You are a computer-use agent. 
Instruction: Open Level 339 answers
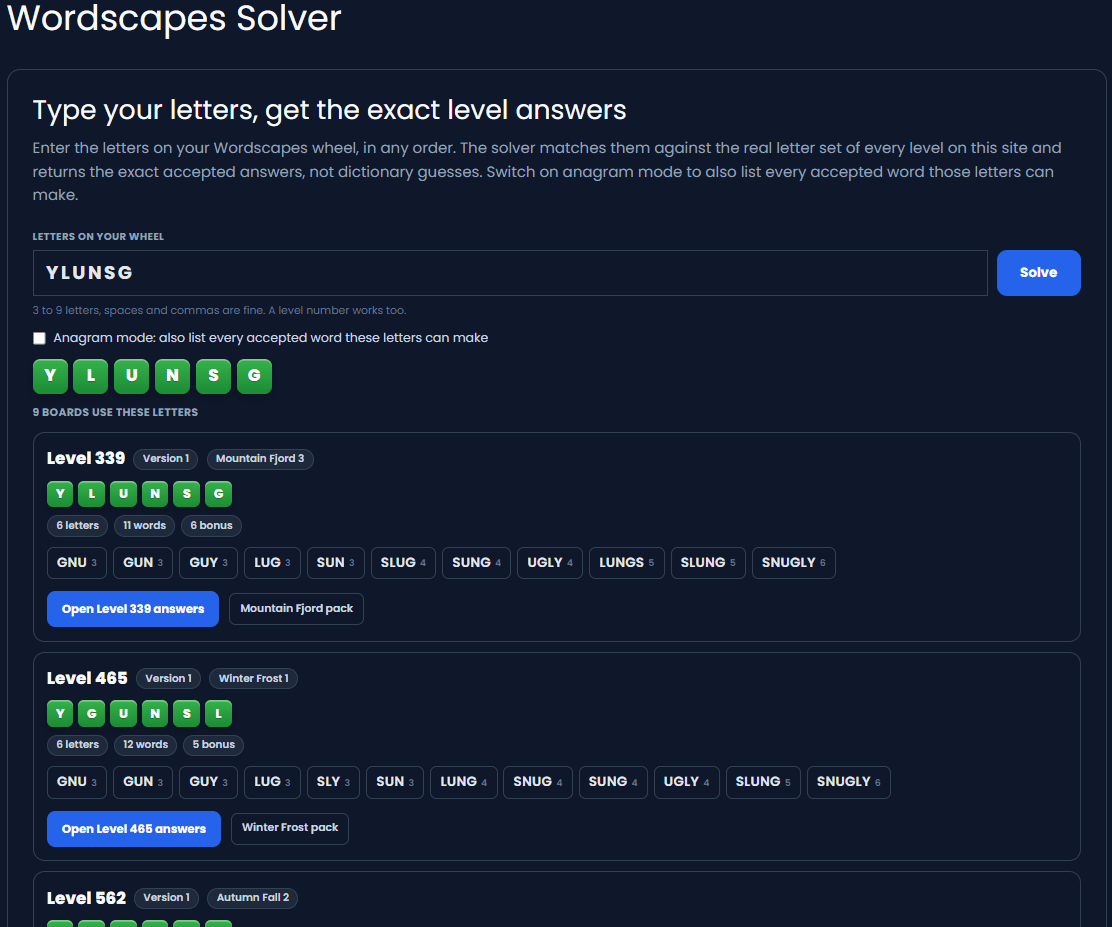coord(133,609)
